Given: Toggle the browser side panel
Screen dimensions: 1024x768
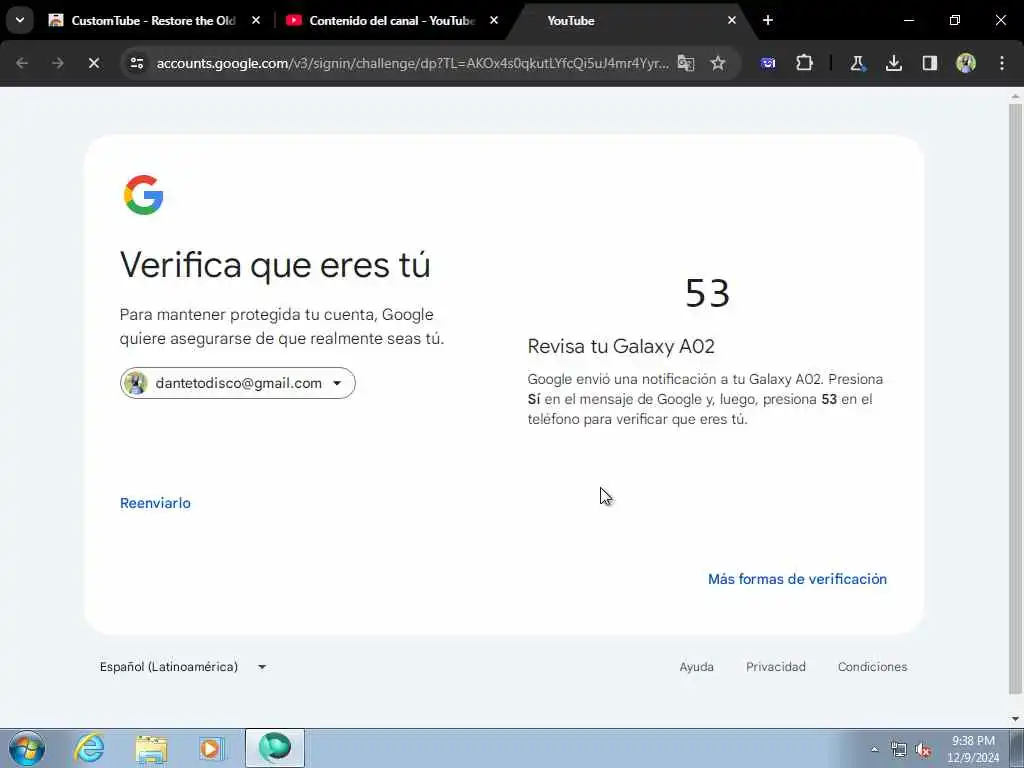Looking at the screenshot, I should (x=929, y=63).
